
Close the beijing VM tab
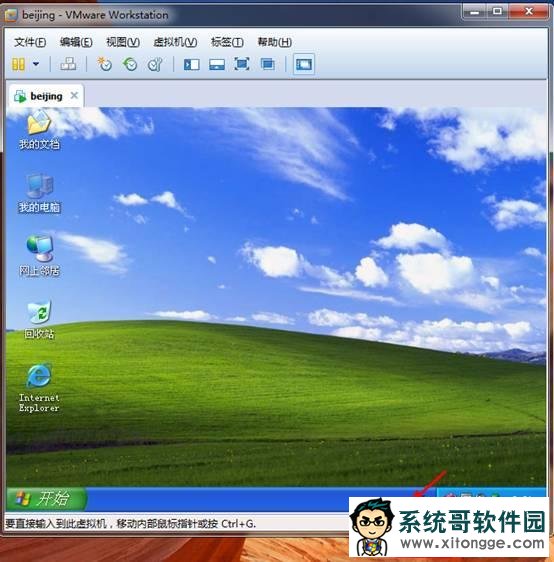point(74,96)
